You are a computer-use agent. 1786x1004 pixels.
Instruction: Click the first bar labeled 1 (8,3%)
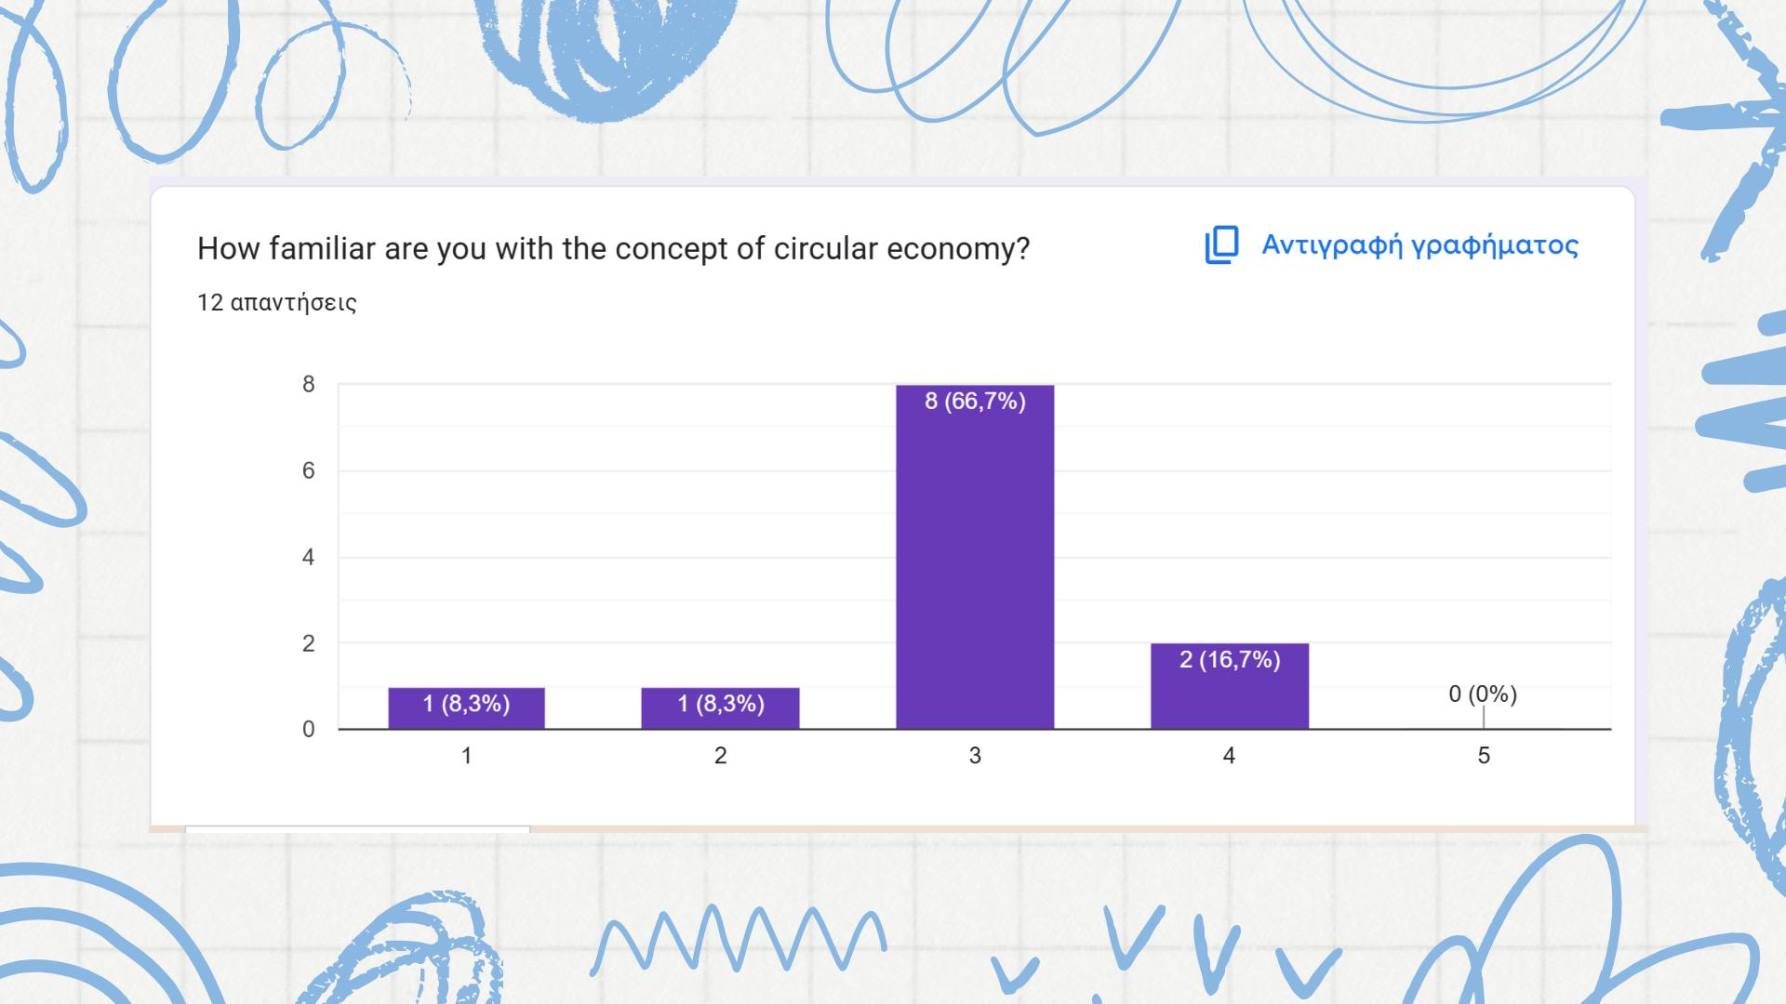pyautogui.click(x=466, y=708)
